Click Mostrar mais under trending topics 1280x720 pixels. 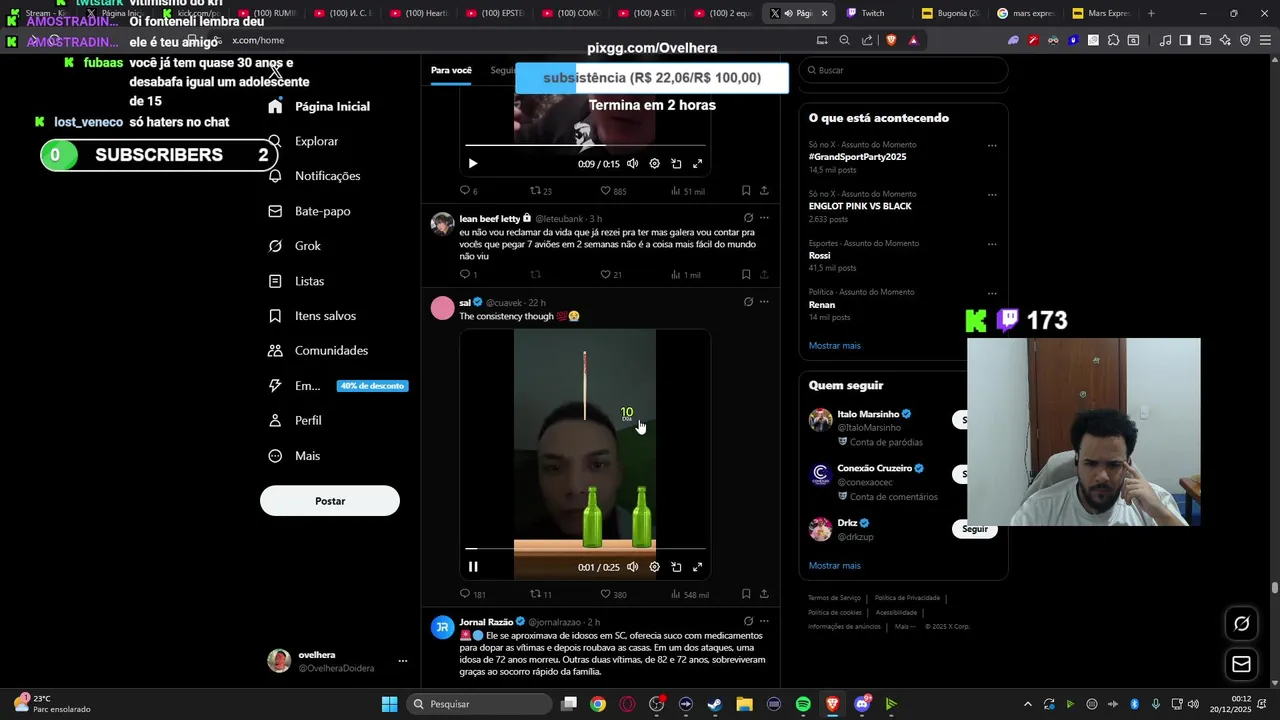834,346
